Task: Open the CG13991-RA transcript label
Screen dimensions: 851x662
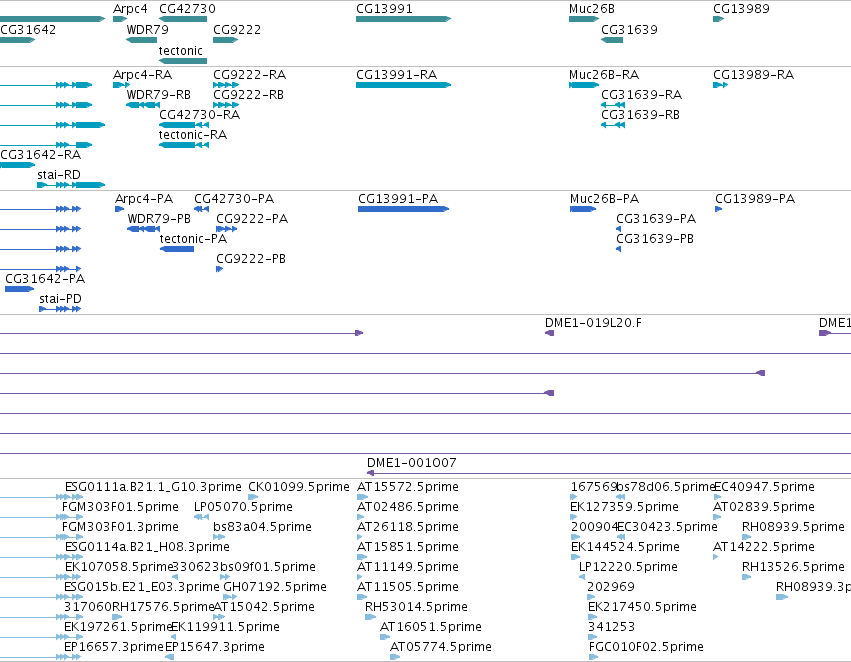Action: 397,75
